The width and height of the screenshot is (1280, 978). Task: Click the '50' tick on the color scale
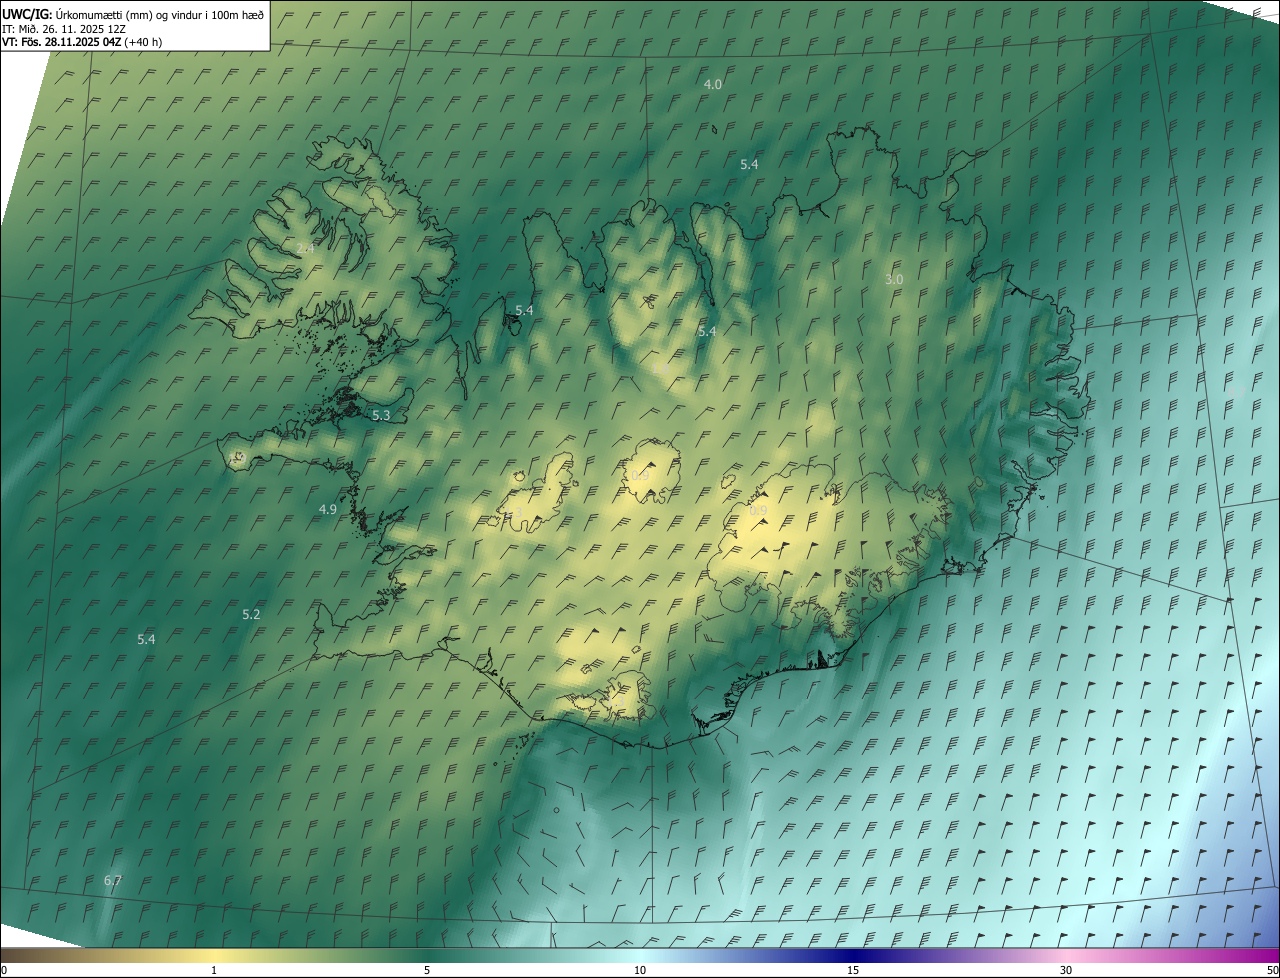pos(1271,971)
